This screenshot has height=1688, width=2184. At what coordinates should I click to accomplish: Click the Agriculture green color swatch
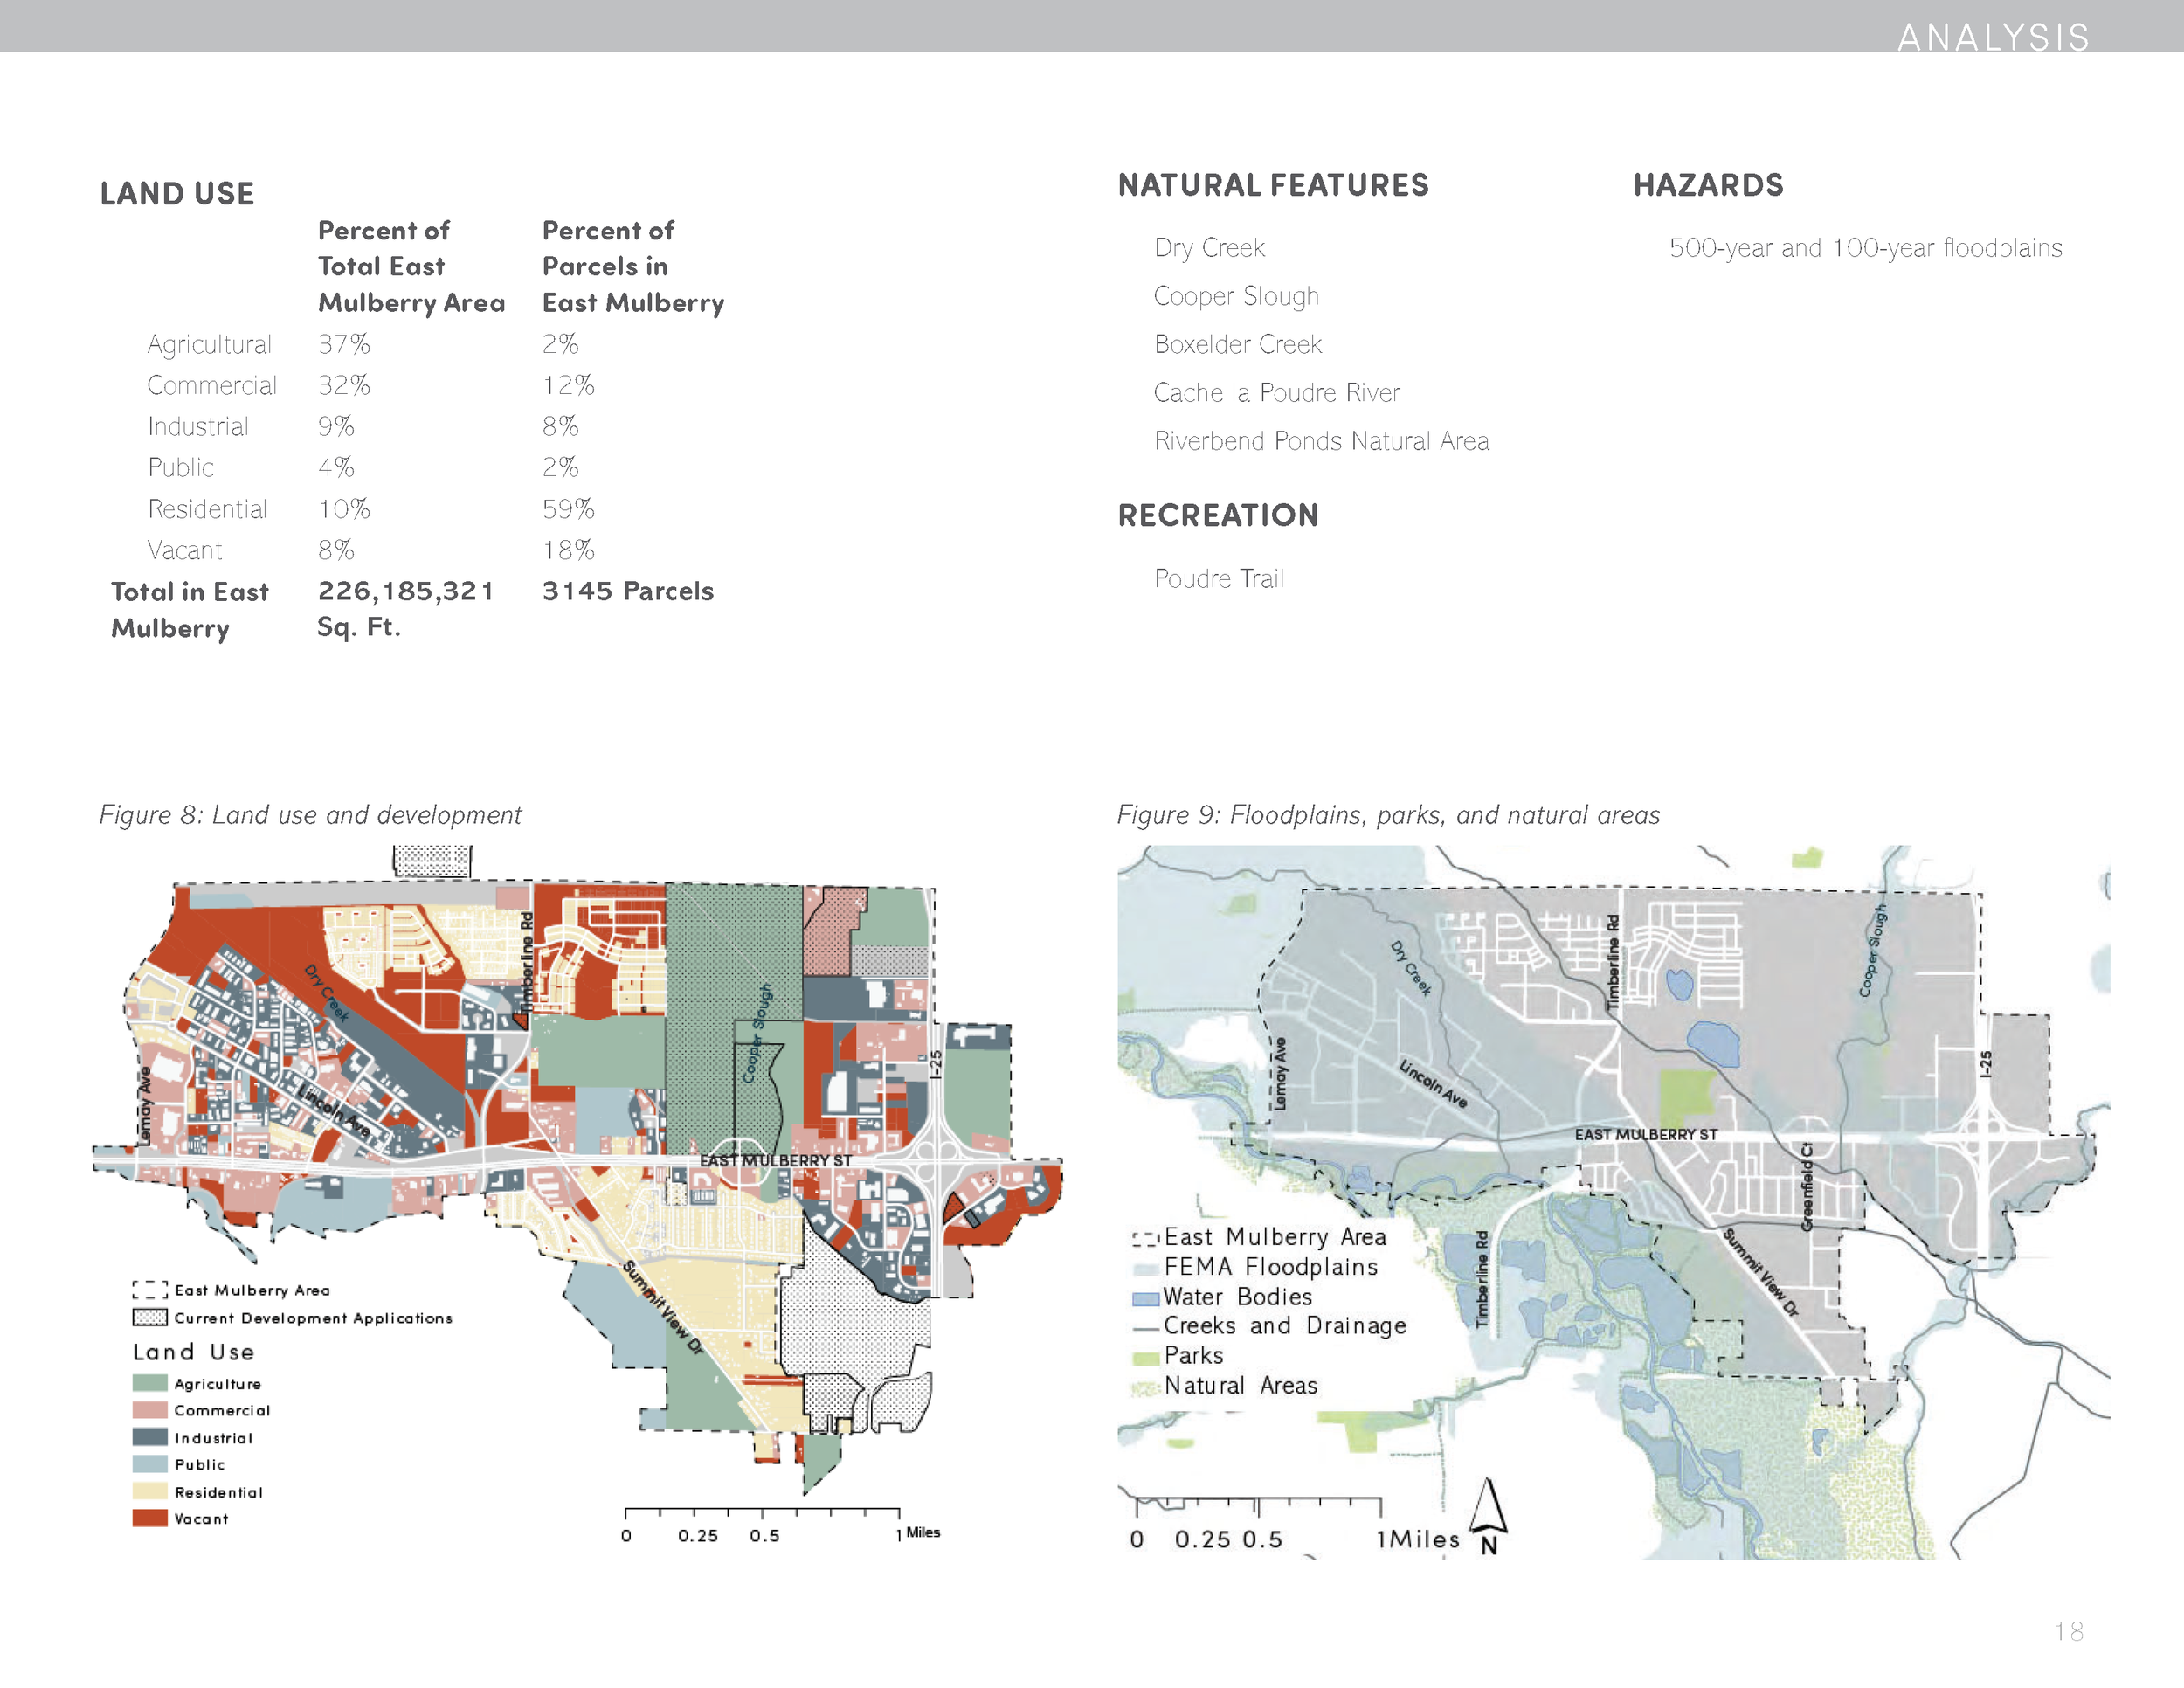click(x=150, y=1383)
